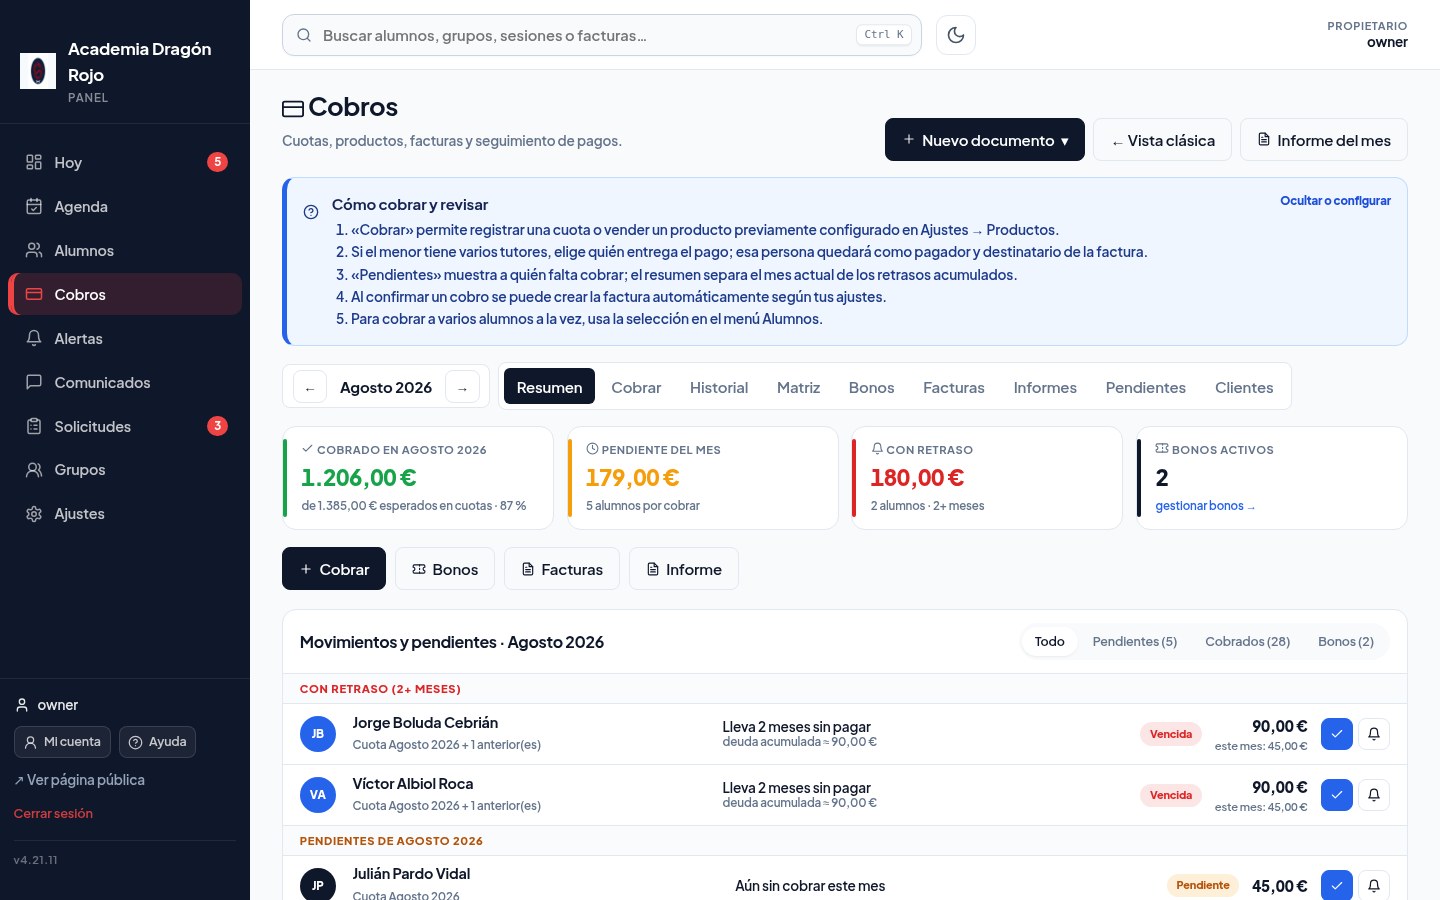Viewport: 1440px width, 900px height.
Task: Filter movements by Cobrados (28)
Action: click(1248, 641)
